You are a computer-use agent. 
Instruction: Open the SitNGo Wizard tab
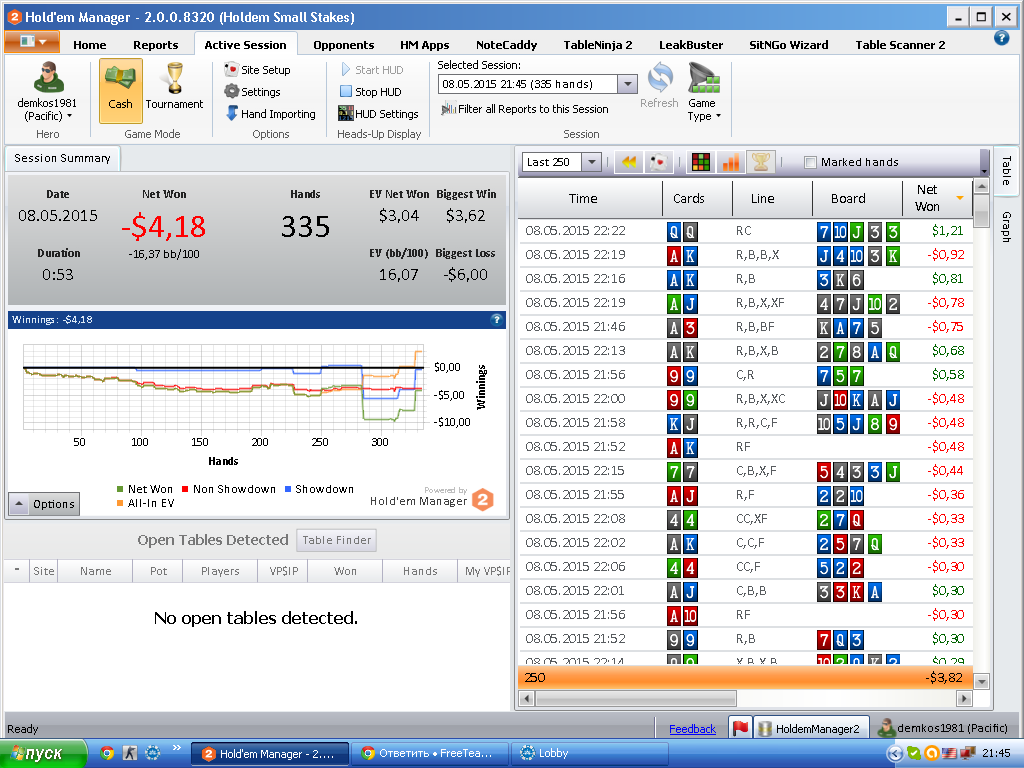[x=788, y=44]
